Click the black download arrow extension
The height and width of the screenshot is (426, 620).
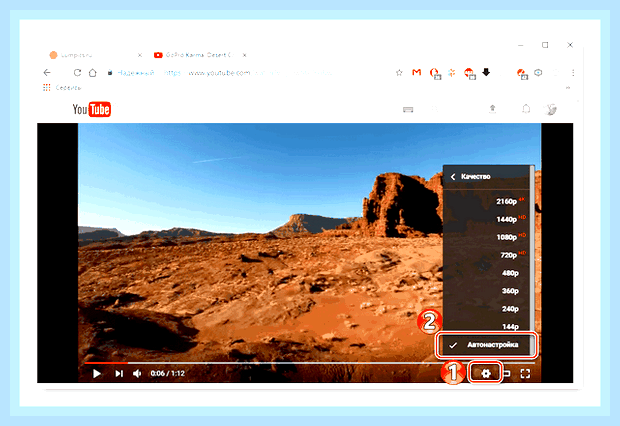tap(486, 72)
